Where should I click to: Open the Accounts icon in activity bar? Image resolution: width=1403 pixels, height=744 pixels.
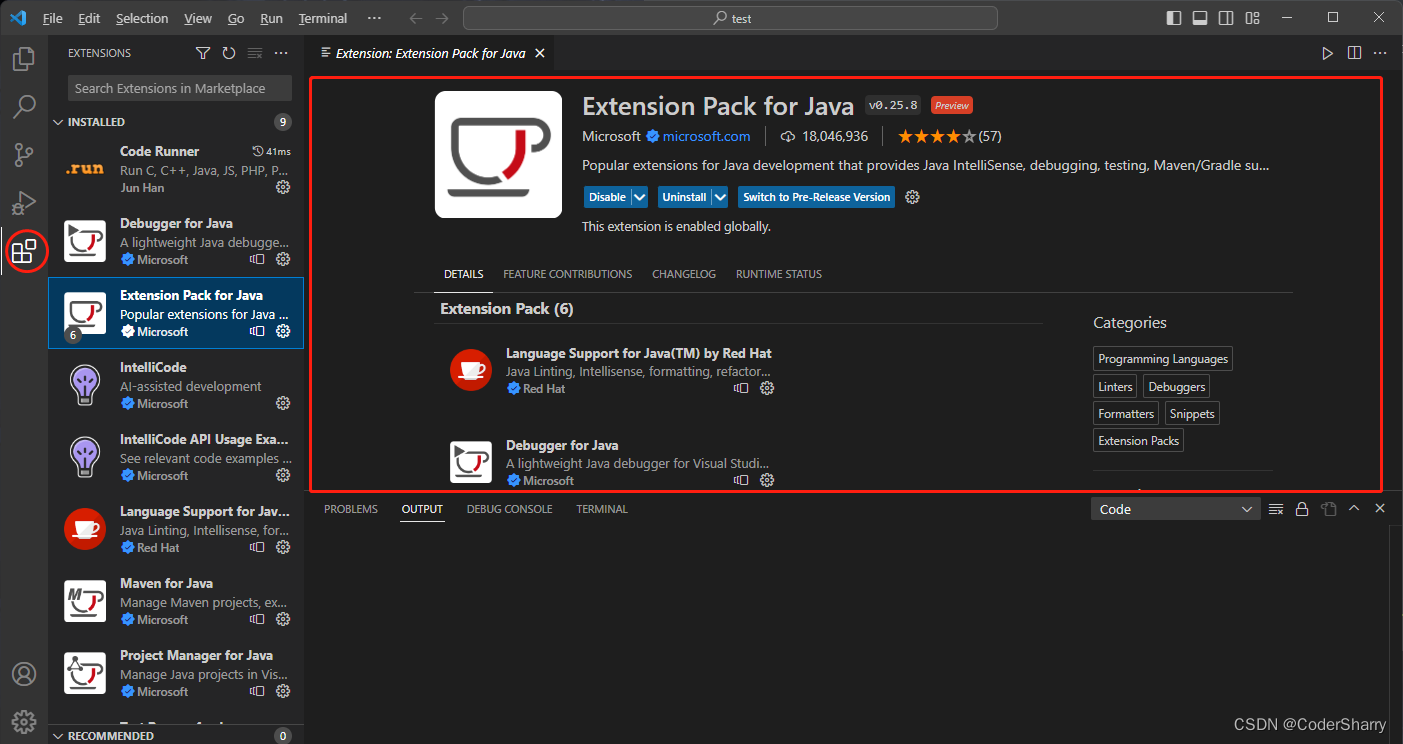(24, 674)
